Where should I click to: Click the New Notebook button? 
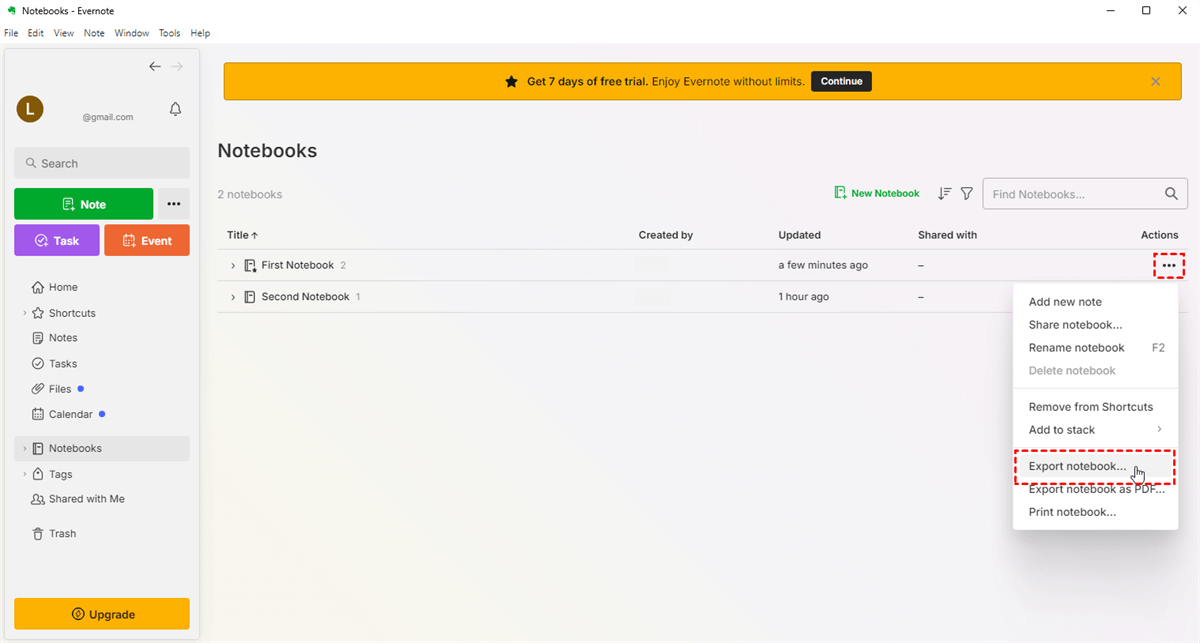tap(877, 193)
